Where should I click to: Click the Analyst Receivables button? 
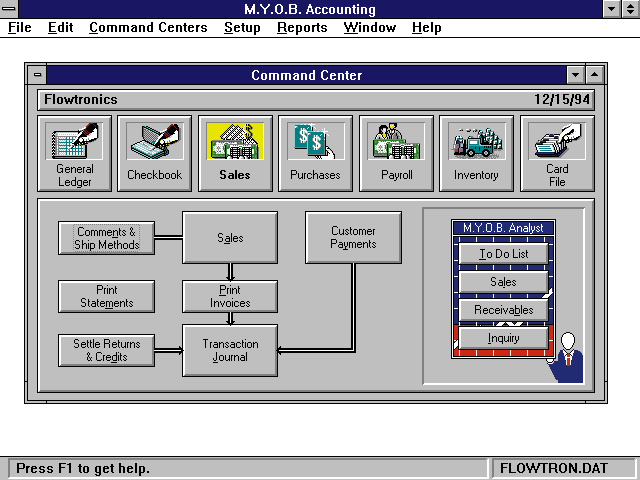(503, 310)
